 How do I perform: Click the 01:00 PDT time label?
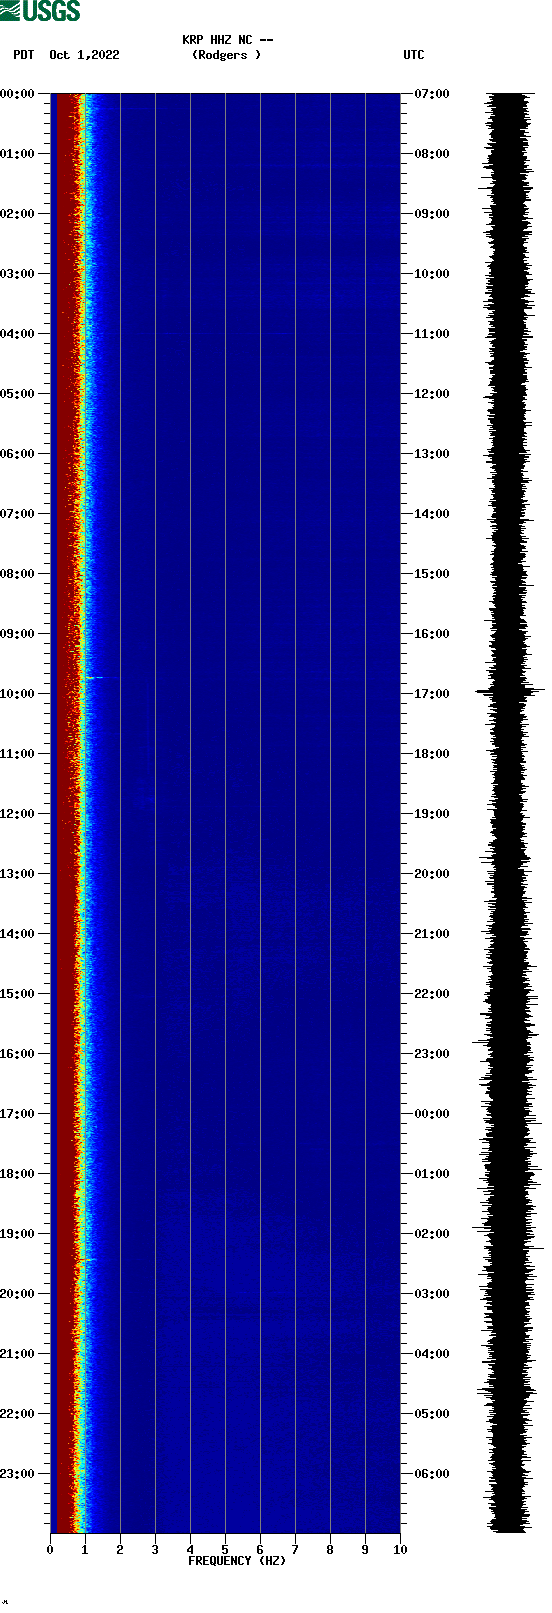point(18,154)
